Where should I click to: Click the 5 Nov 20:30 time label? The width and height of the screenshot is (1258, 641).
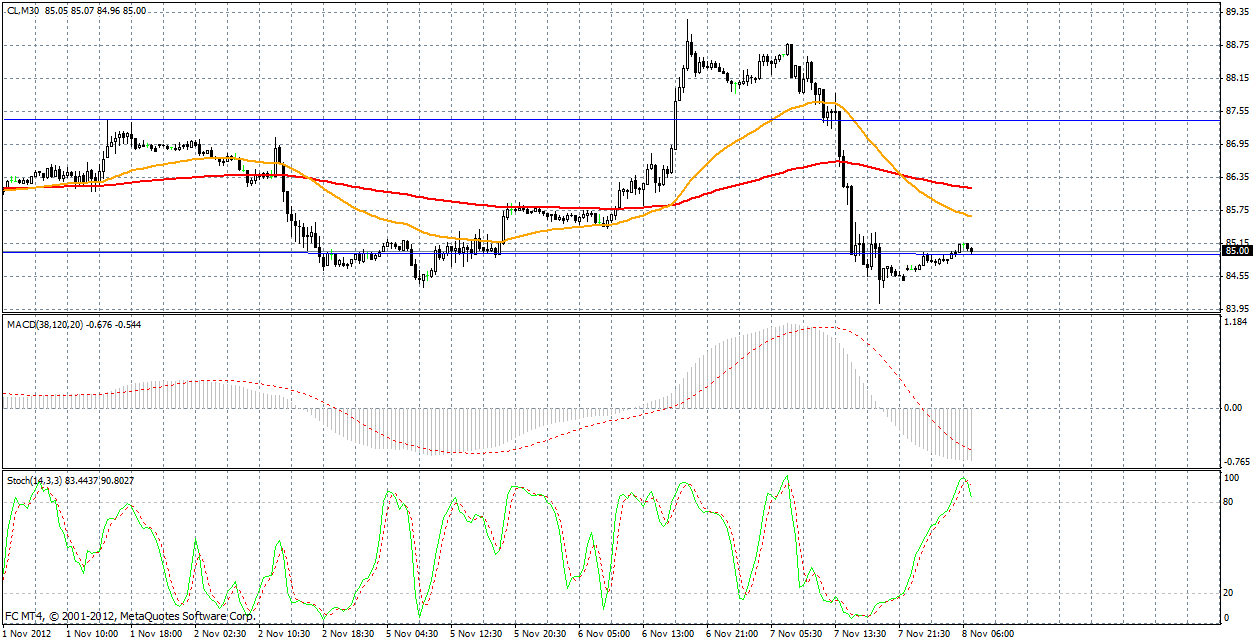tap(541, 633)
